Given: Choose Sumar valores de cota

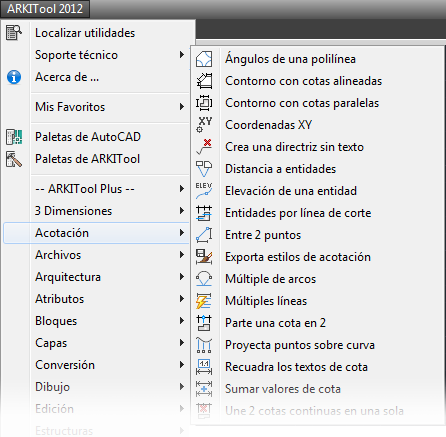Looking at the screenshot, I should click(x=283, y=389).
